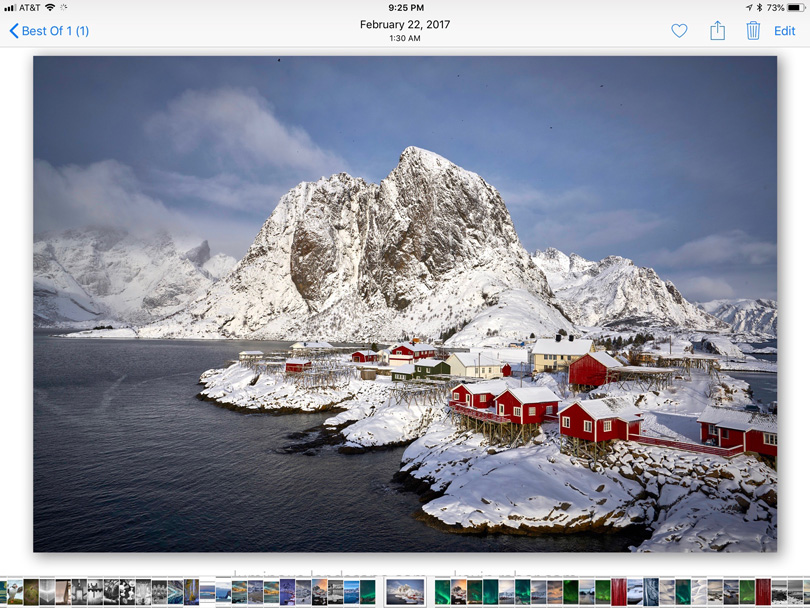The width and height of the screenshot is (810, 608).
Task: Select the puffin bird thumbnail in the filmstrip
Action: tap(15, 592)
